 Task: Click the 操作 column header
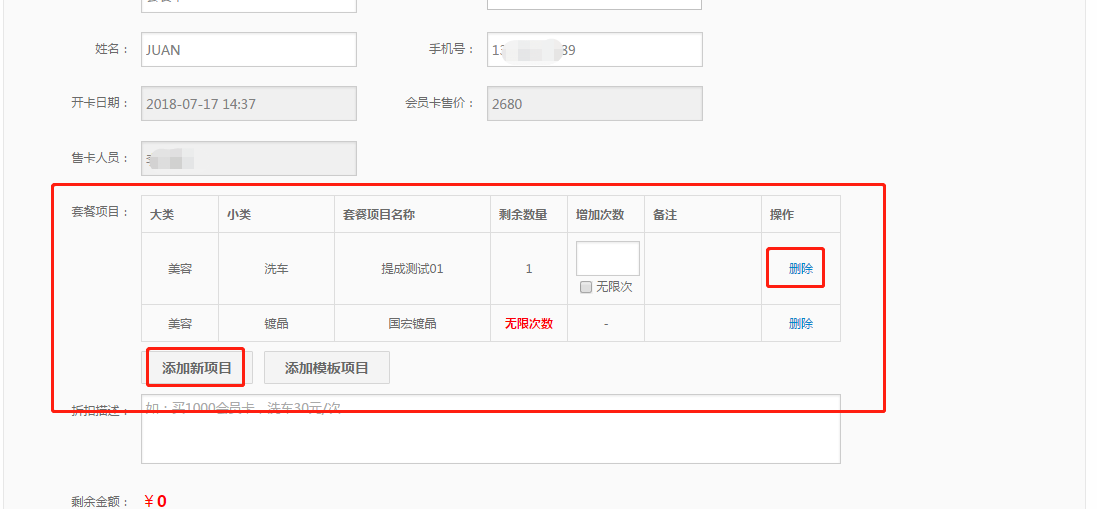point(781,215)
